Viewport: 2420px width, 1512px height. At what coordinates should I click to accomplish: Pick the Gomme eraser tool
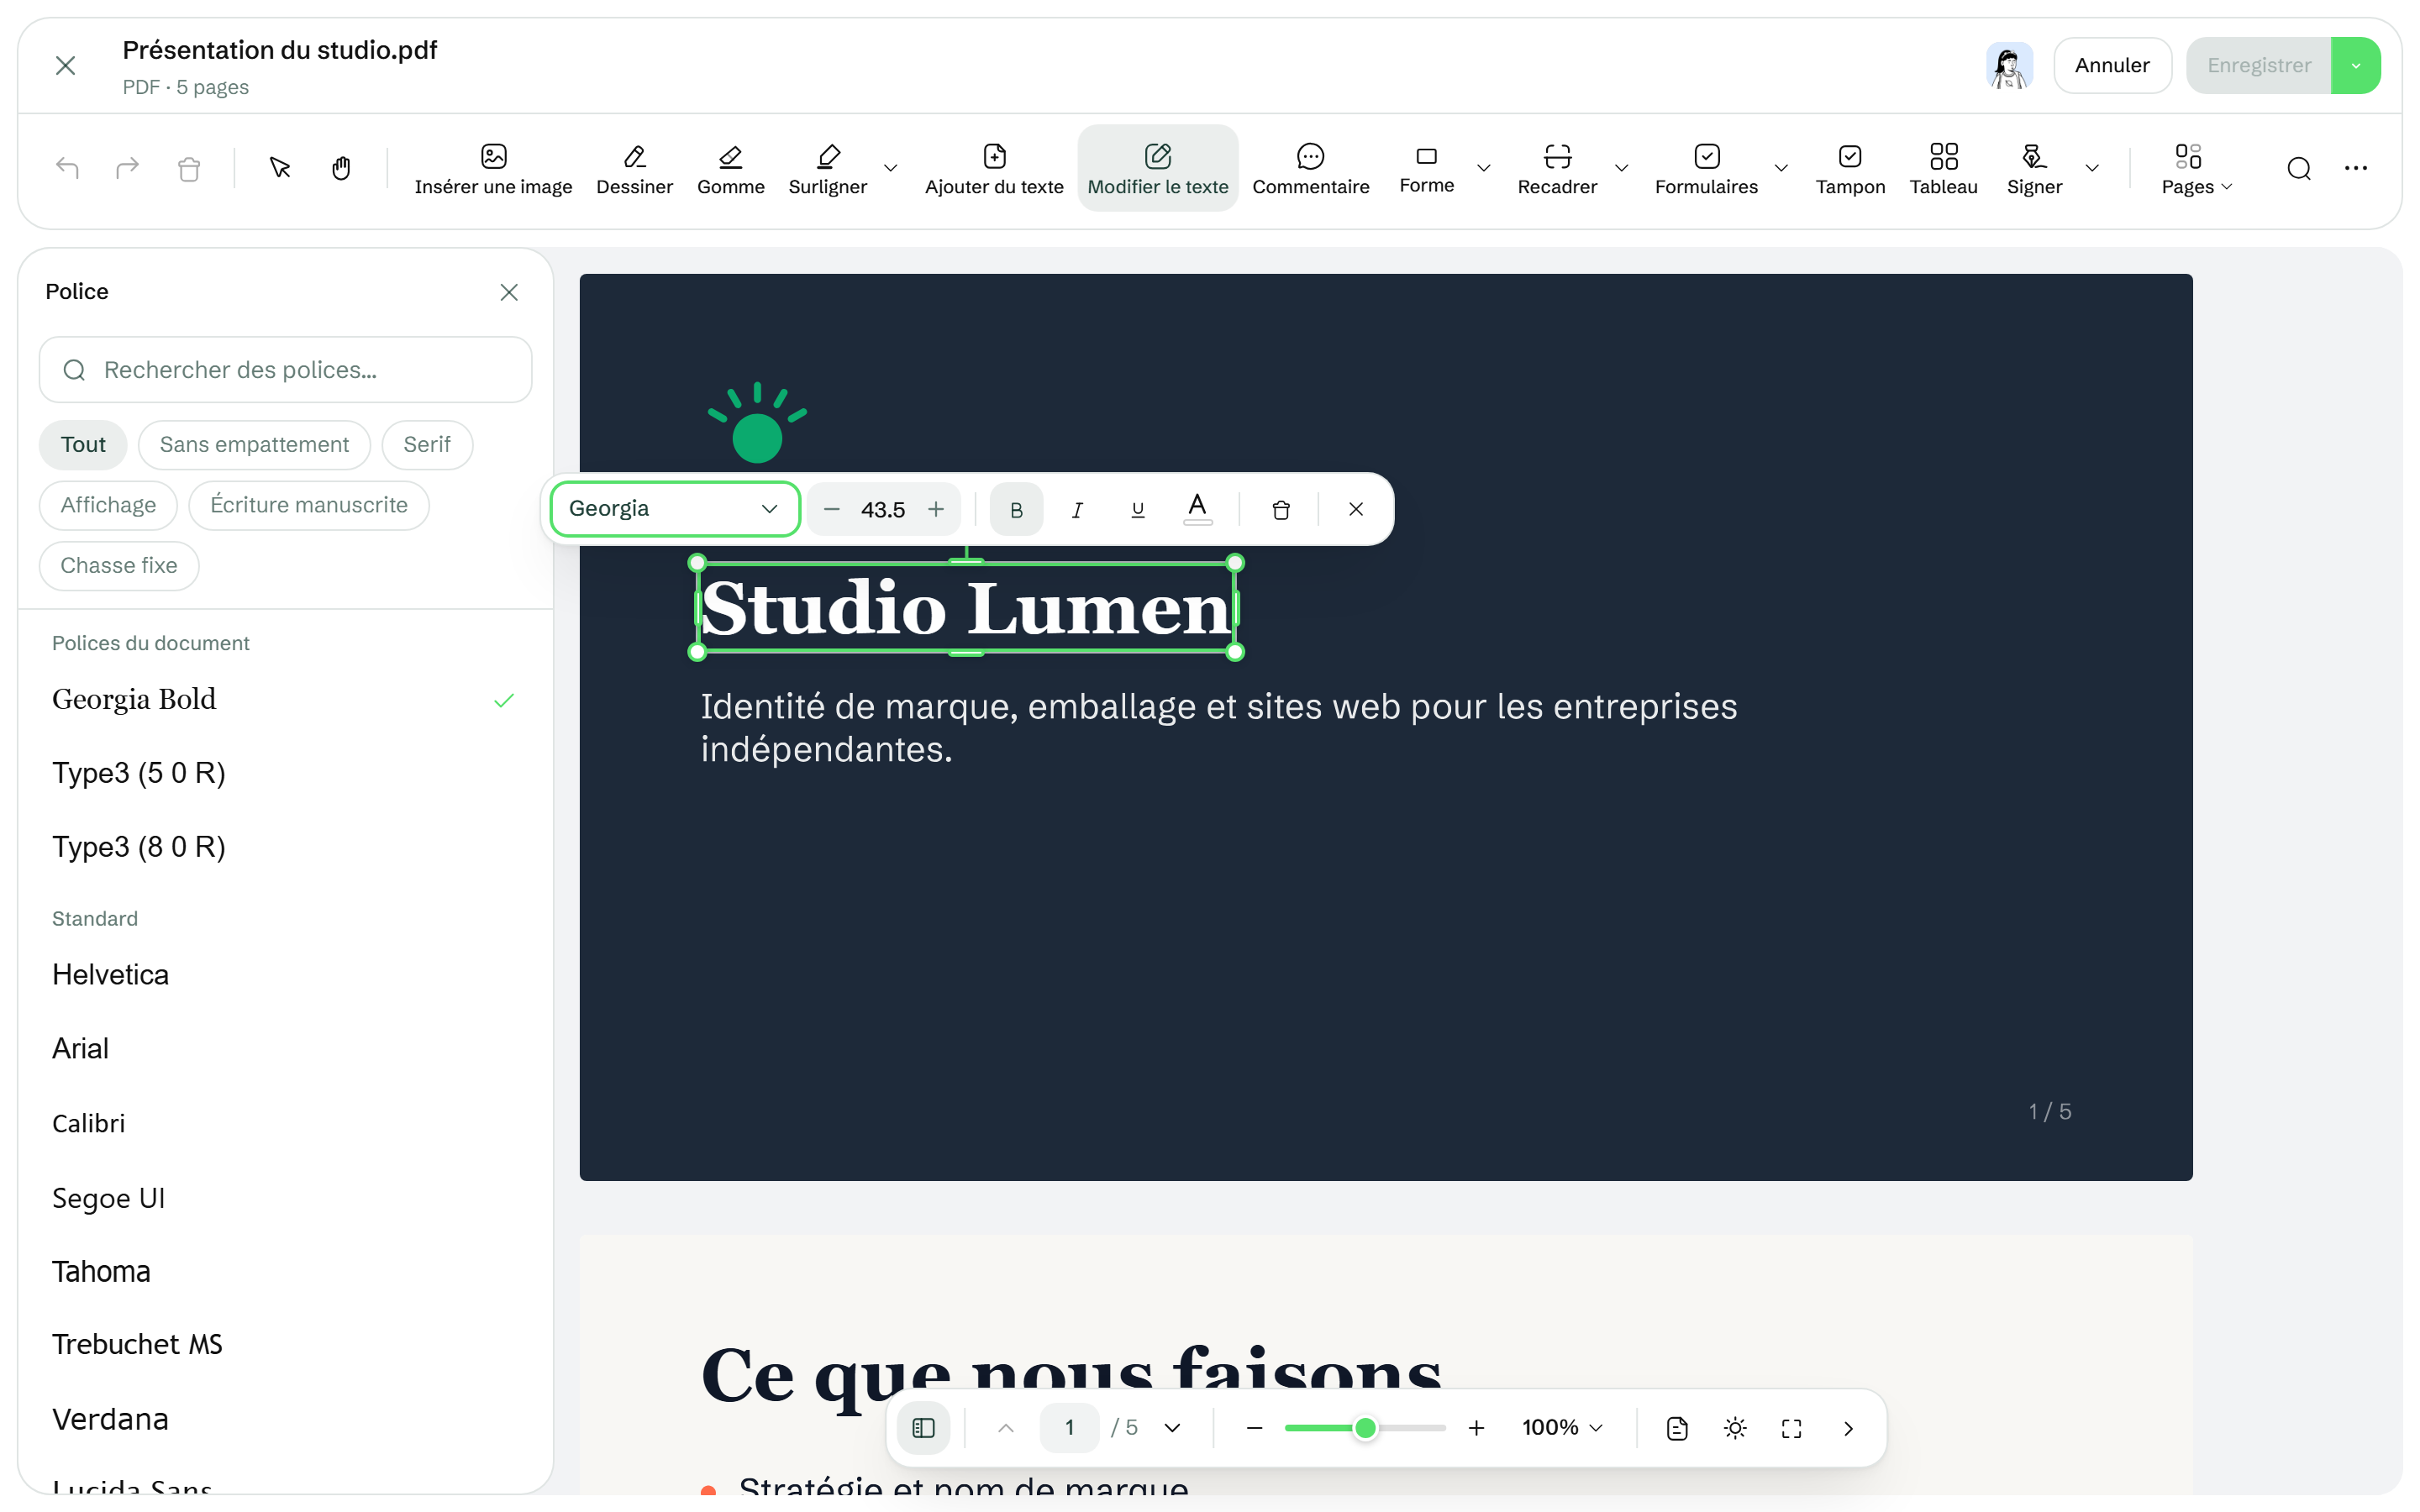click(730, 168)
